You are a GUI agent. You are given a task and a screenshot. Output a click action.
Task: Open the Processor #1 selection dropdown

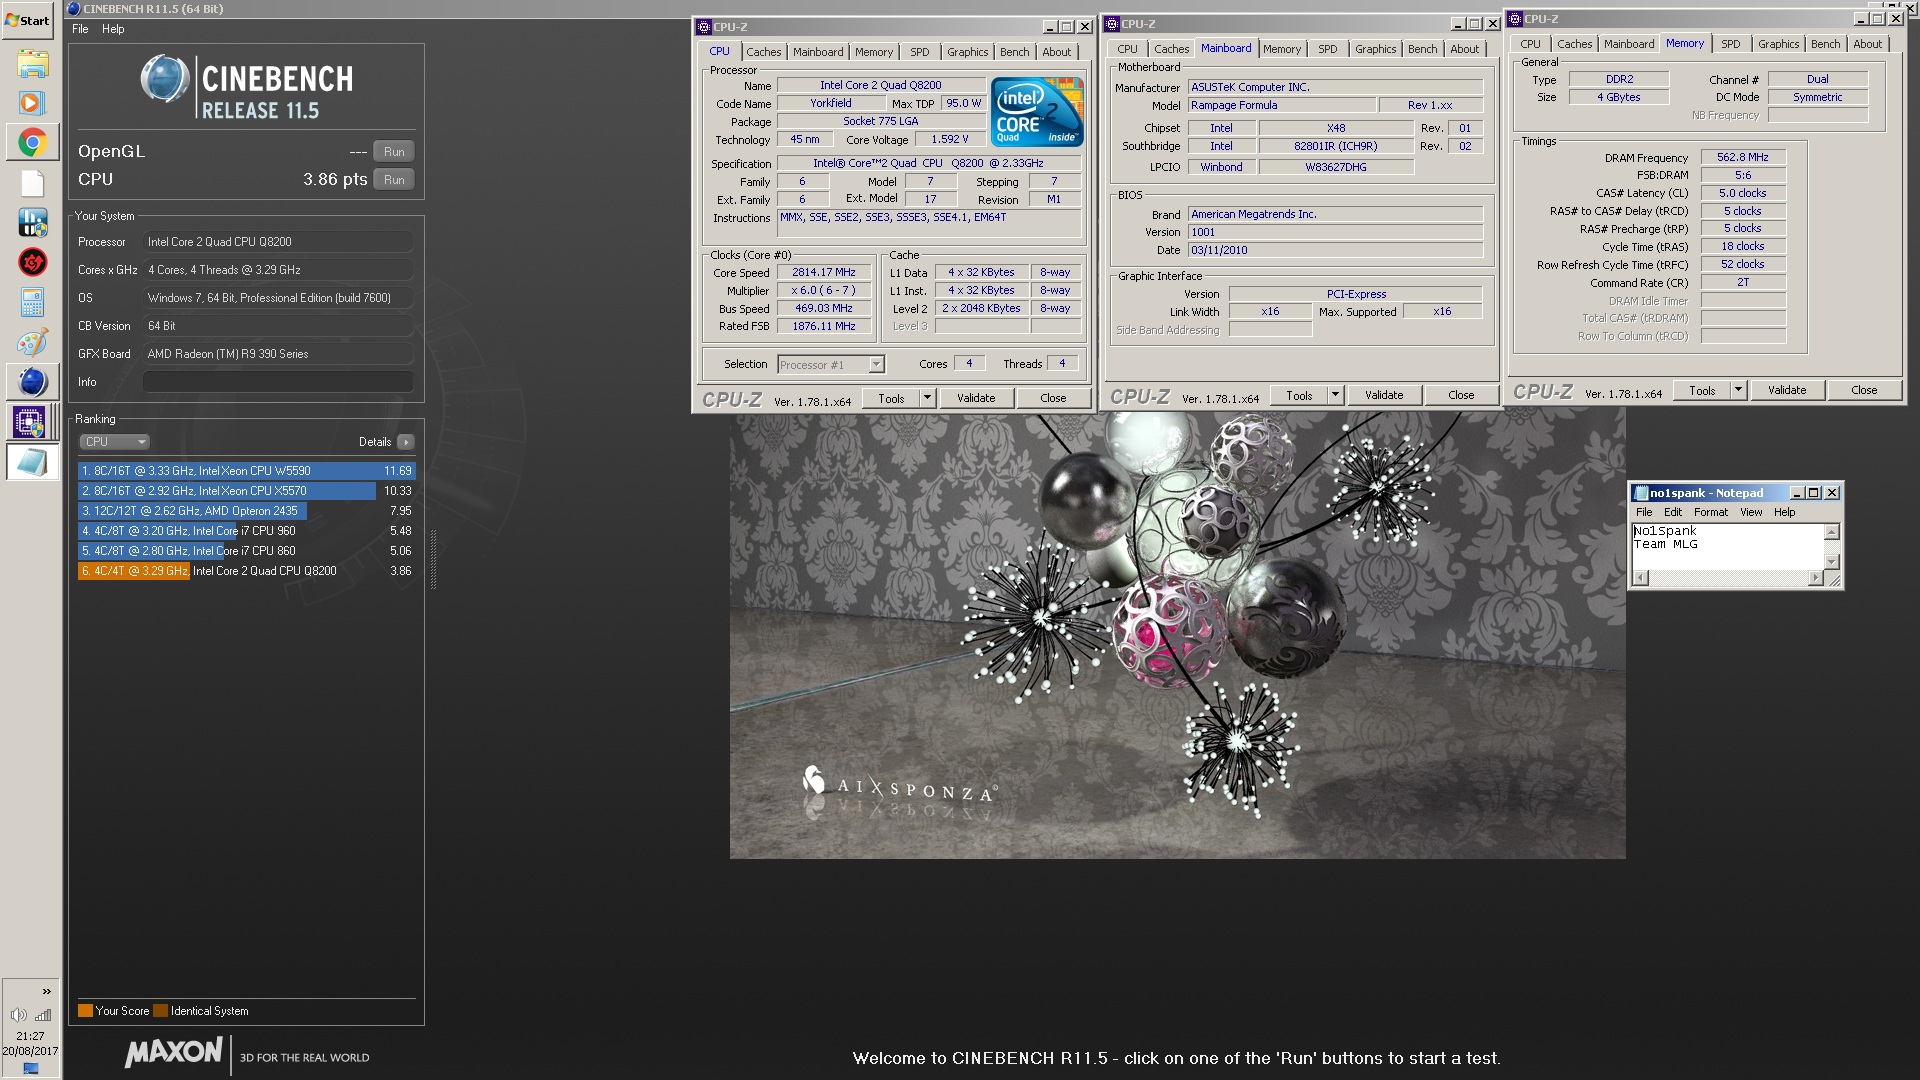tap(831, 365)
